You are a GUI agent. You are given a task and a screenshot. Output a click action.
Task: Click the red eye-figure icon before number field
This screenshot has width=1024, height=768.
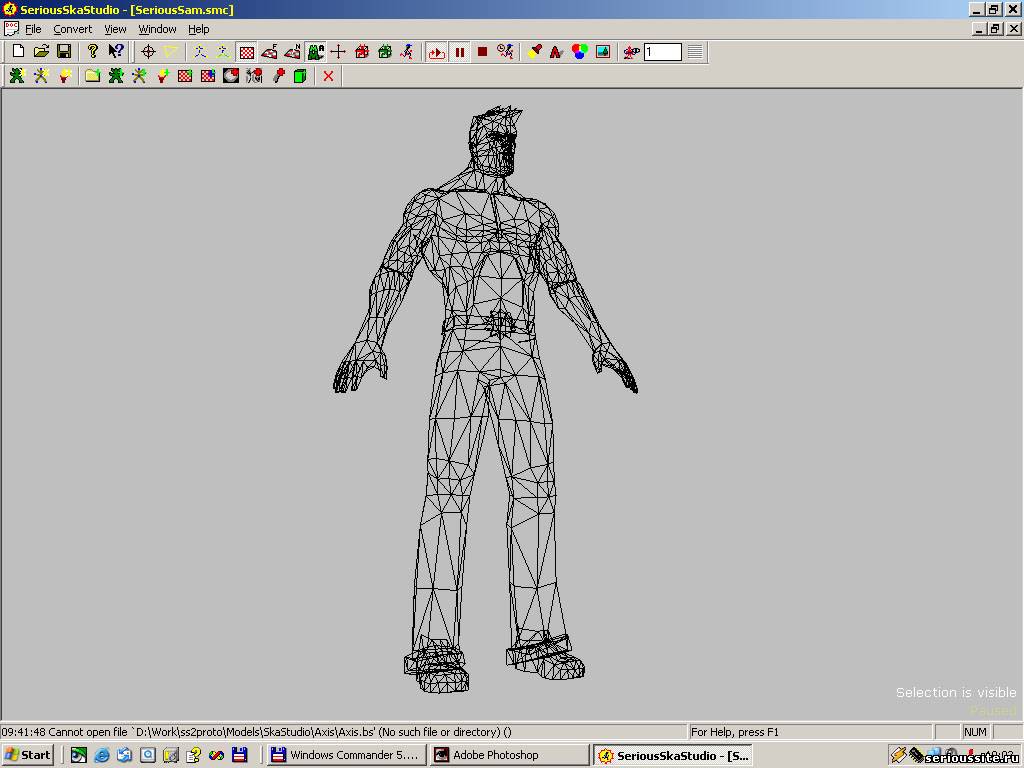pos(631,52)
